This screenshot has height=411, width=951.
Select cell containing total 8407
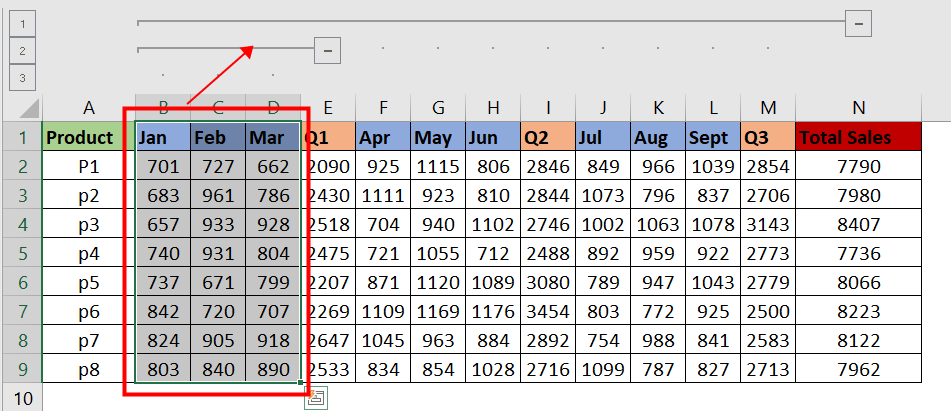pyautogui.click(x=859, y=225)
